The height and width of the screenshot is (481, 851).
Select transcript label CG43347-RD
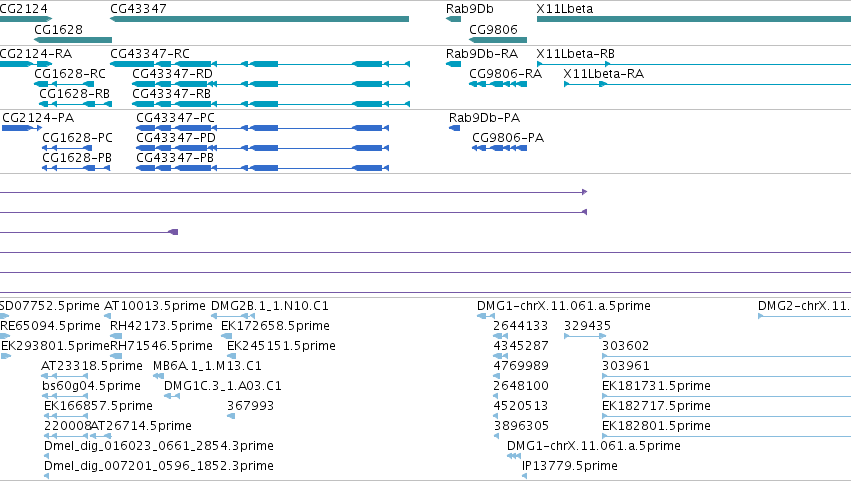tap(173, 73)
